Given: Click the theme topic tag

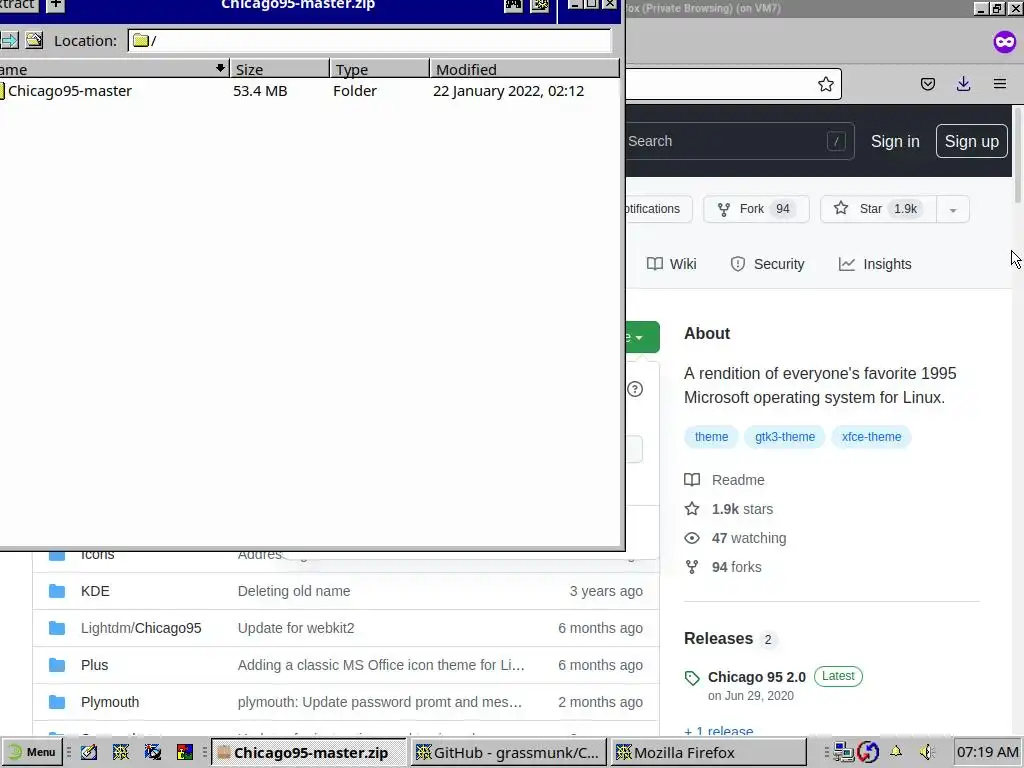Looking at the screenshot, I should tap(711, 437).
